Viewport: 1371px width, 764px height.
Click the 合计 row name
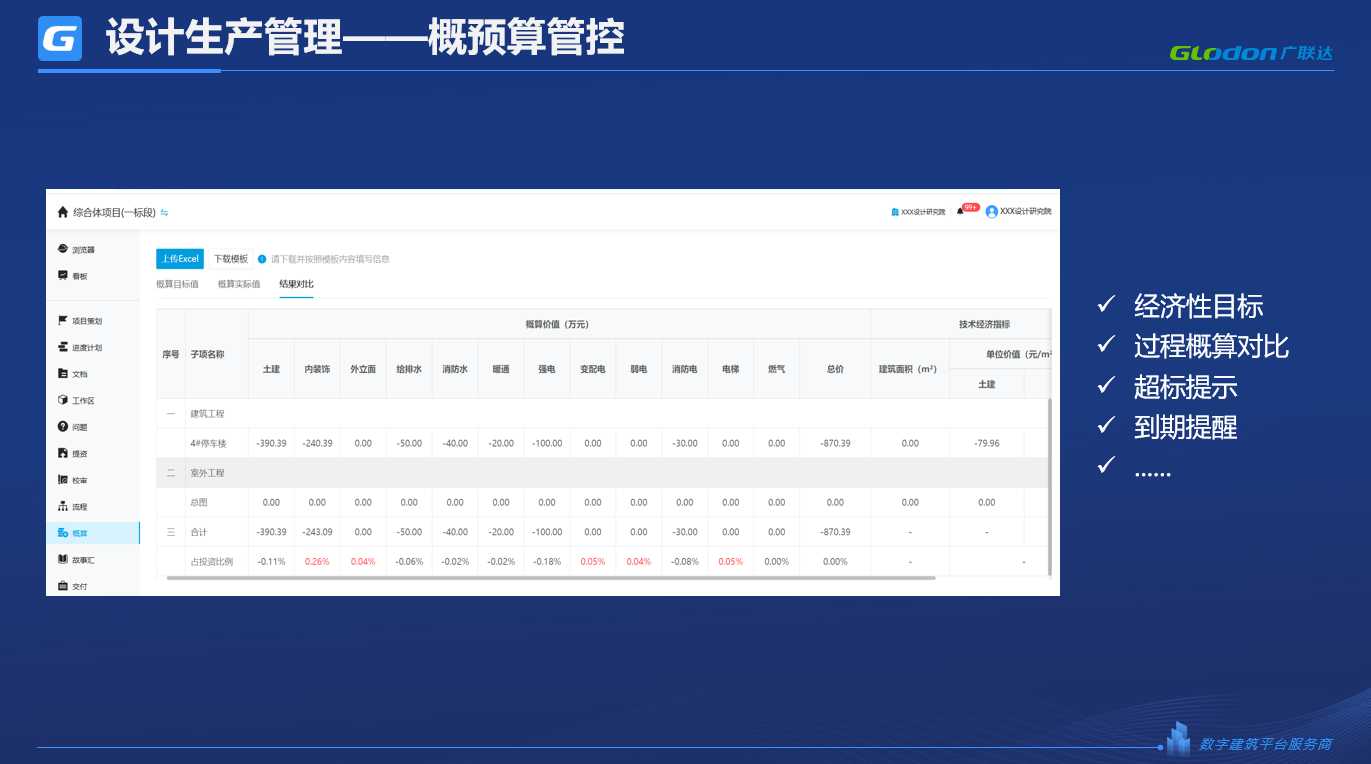pos(199,532)
